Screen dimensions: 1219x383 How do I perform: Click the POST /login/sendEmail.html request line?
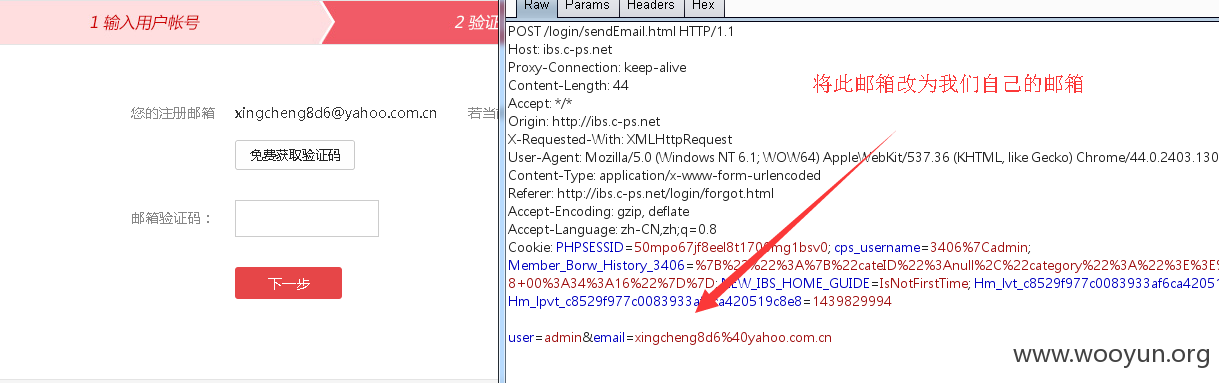coord(621,32)
